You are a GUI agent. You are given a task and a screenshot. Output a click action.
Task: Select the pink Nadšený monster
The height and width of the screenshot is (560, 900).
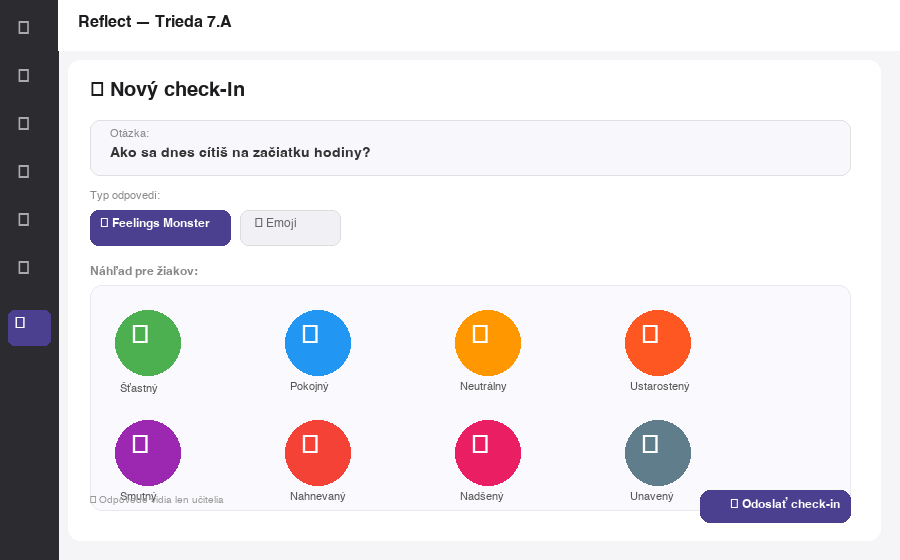point(488,453)
